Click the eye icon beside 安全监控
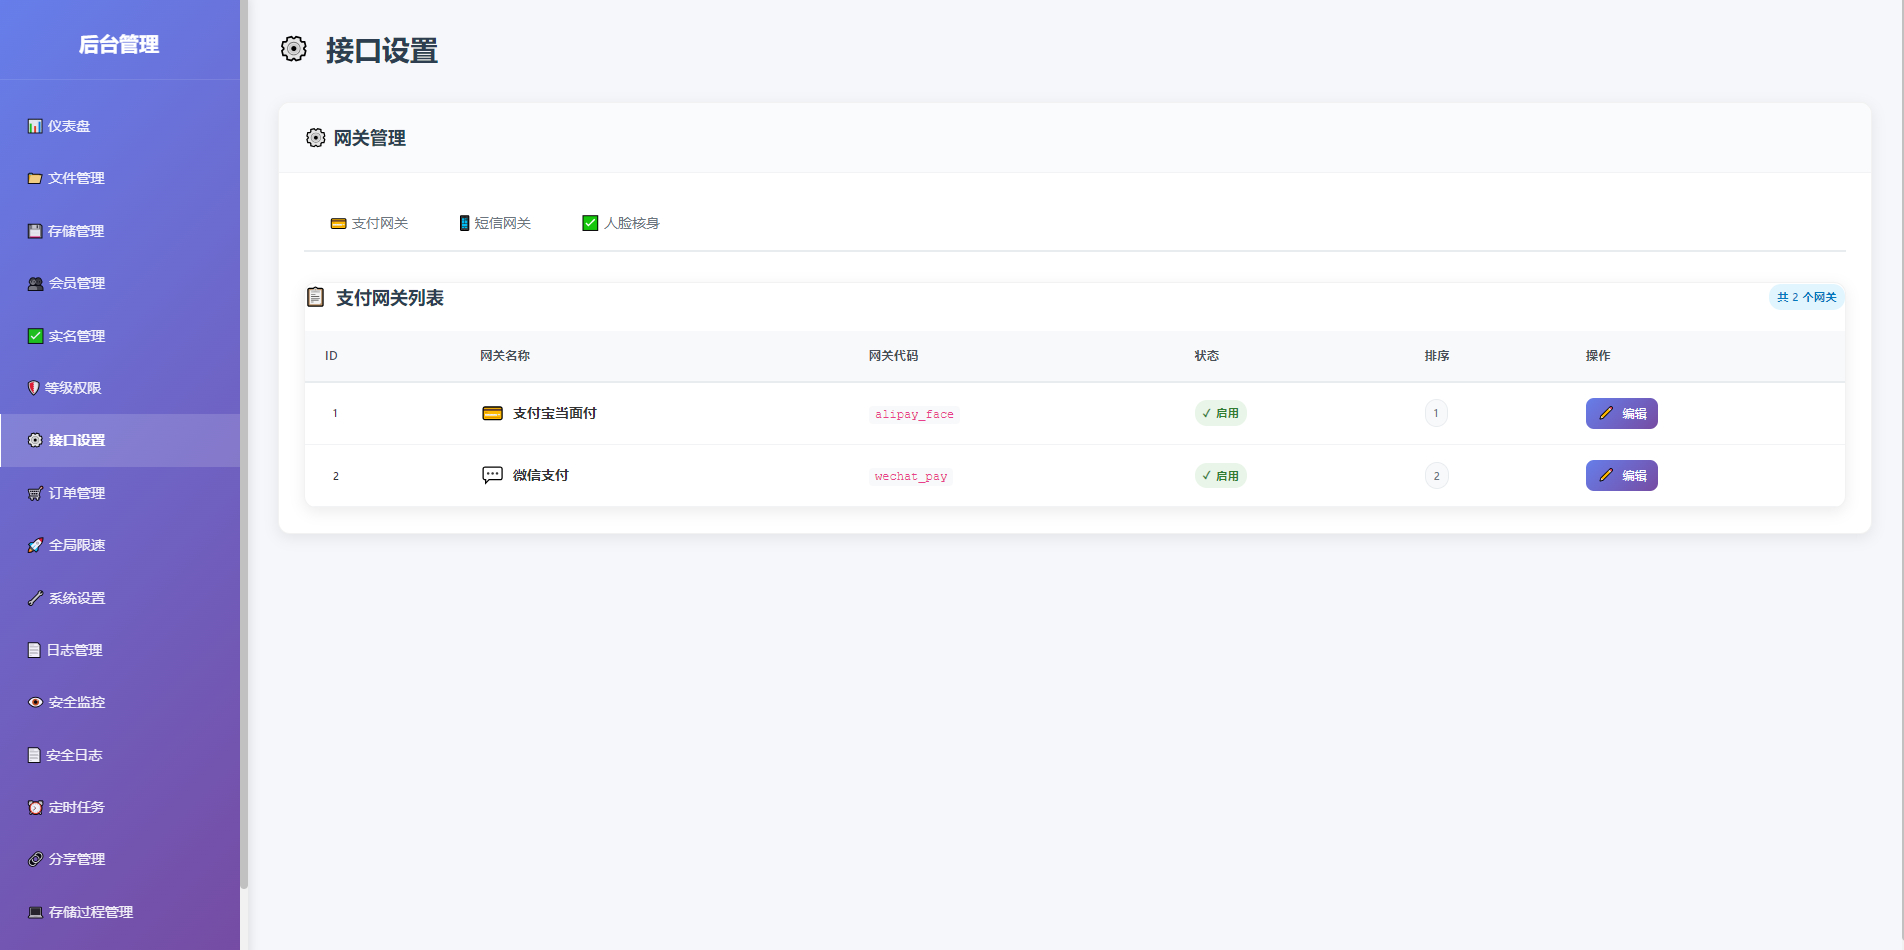Viewport: 1904px width, 950px height. (x=35, y=702)
